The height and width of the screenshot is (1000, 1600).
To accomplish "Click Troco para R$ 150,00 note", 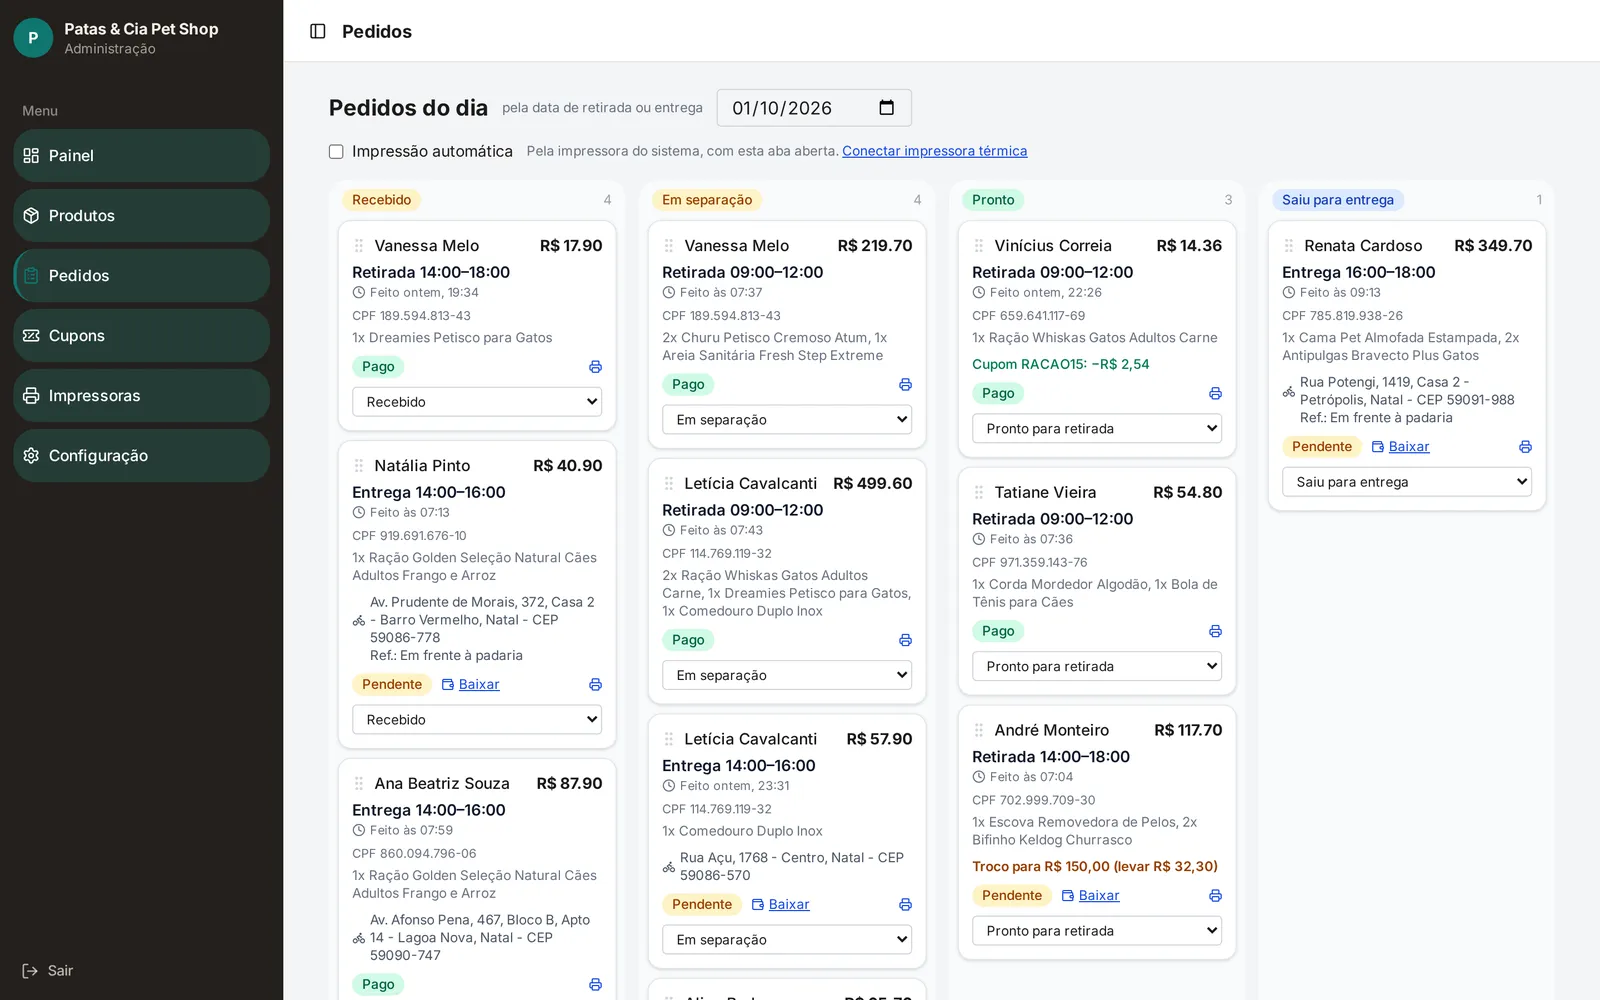I will tap(1095, 867).
